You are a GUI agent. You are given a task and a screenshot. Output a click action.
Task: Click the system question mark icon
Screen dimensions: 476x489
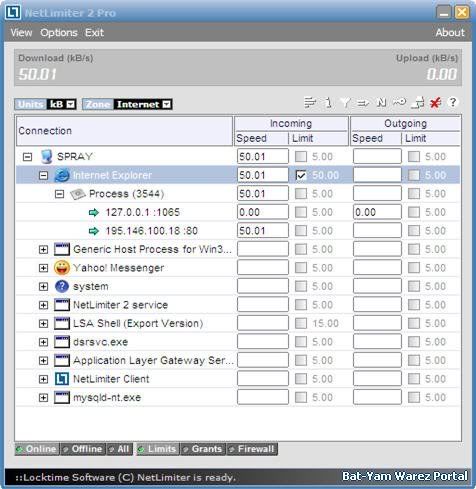click(62, 286)
